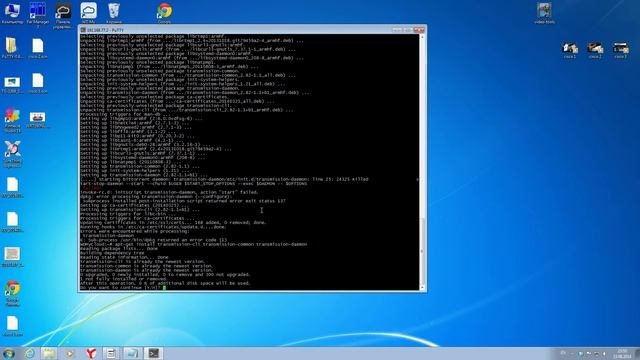
Task: Click the PuTTY scrollbar up arrow
Action: (x=422, y=37)
